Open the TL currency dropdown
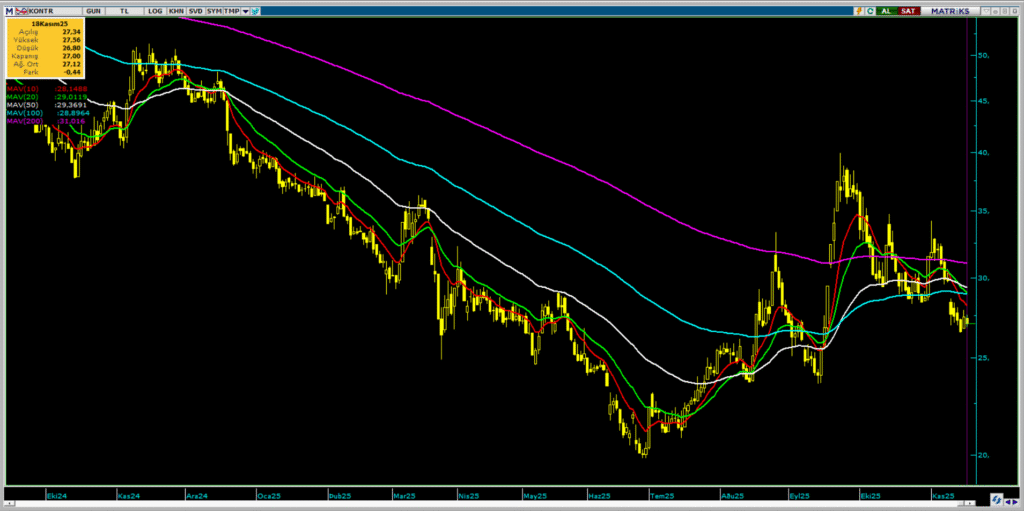 pyautogui.click(x=125, y=10)
